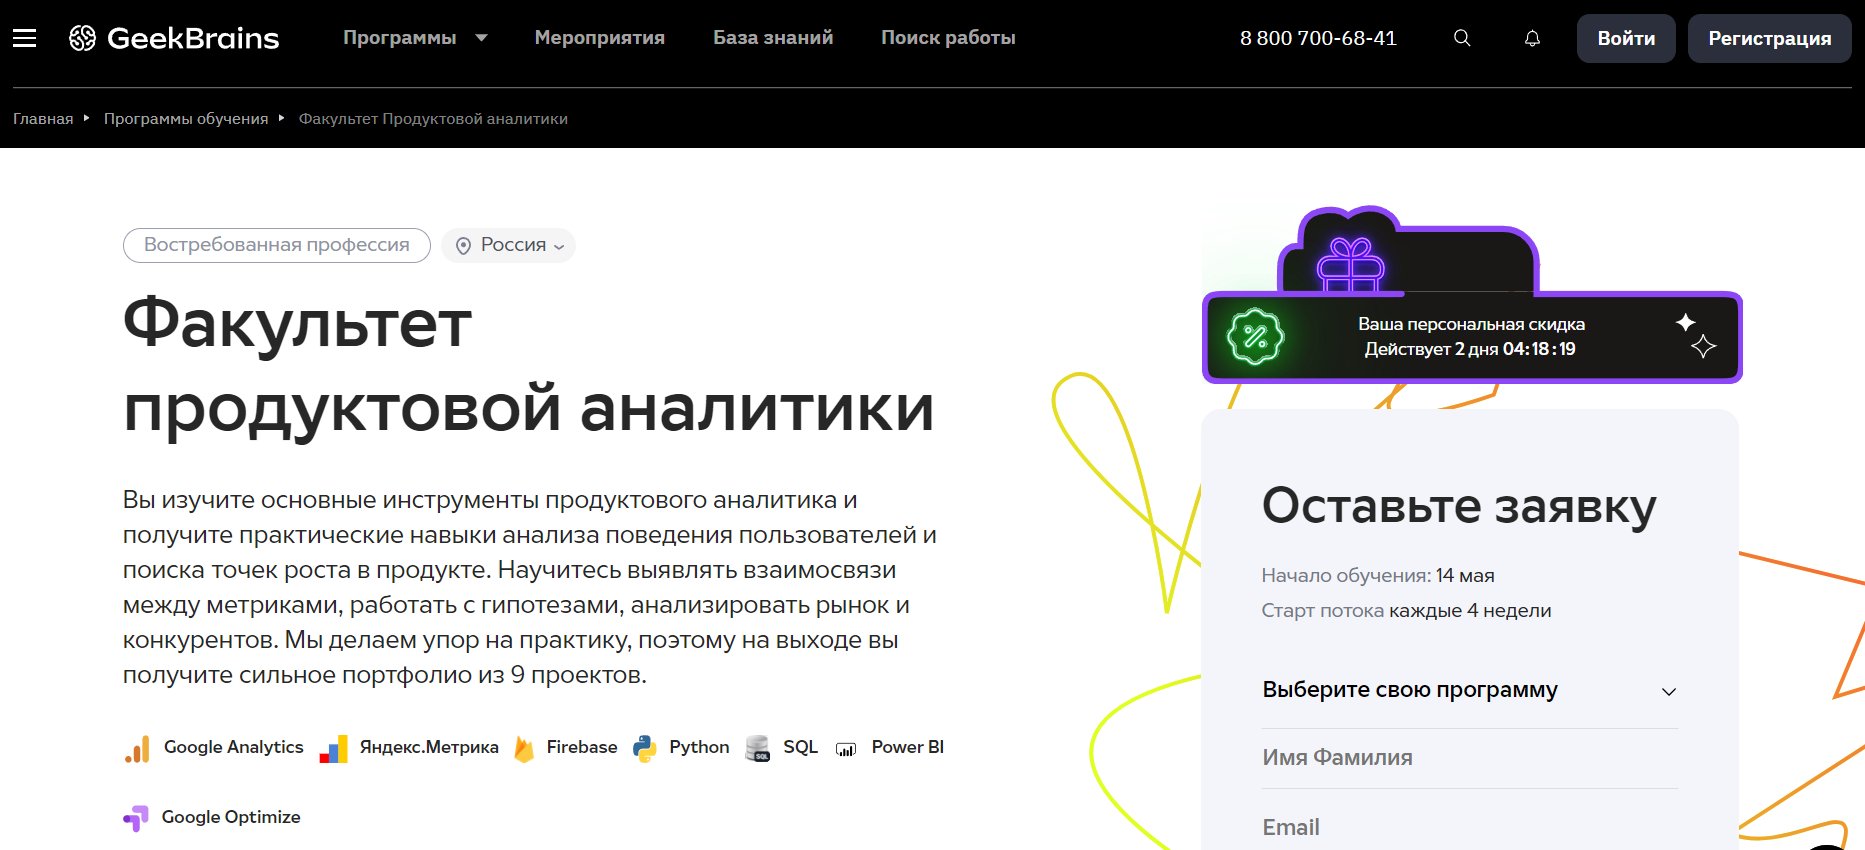Click the Power BI icon

click(846, 749)
